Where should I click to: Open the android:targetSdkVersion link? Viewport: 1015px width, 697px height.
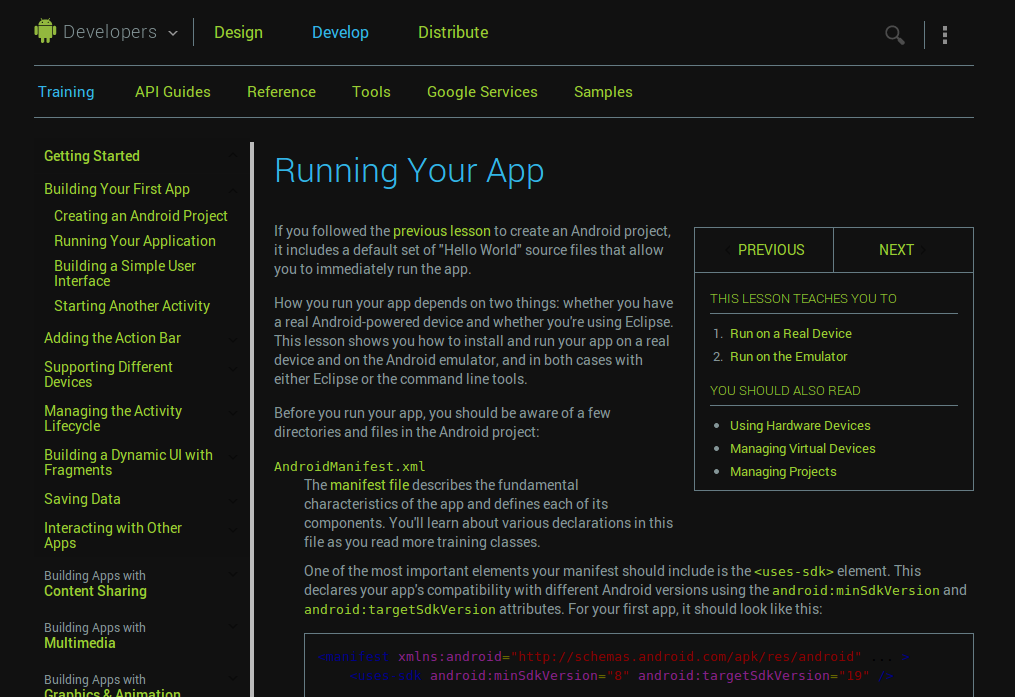pos(400,610)
